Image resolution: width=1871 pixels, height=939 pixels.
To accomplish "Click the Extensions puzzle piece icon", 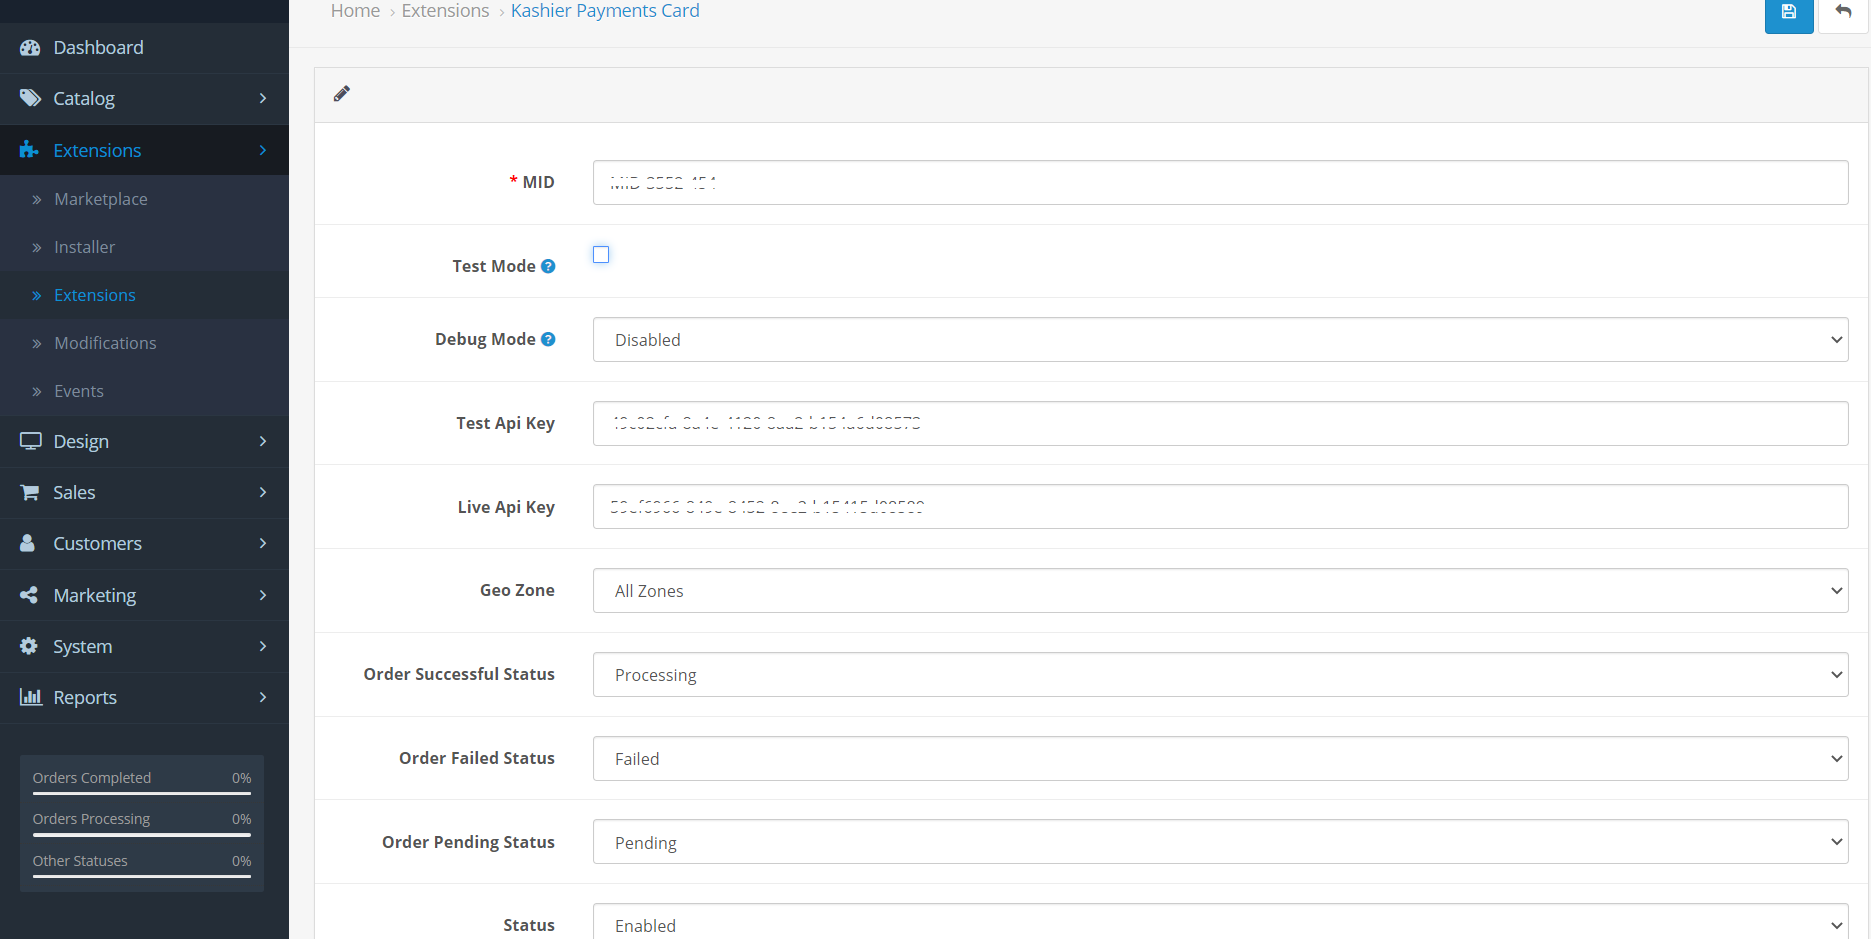I will (29, 150).
